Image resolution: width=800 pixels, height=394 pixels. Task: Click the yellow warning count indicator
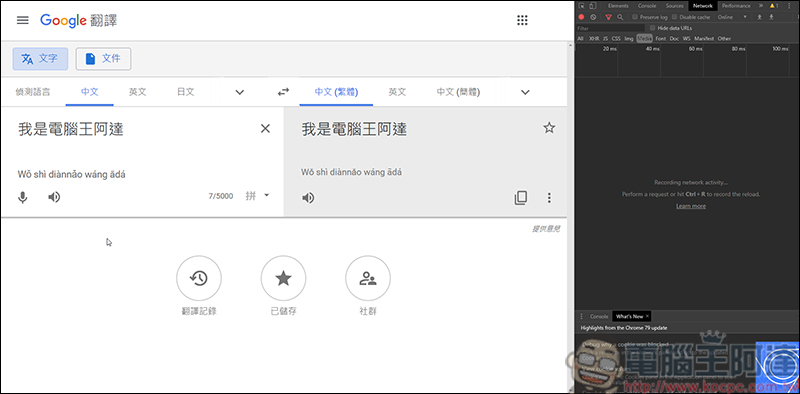pyautogui.click(x=773, y=6)
